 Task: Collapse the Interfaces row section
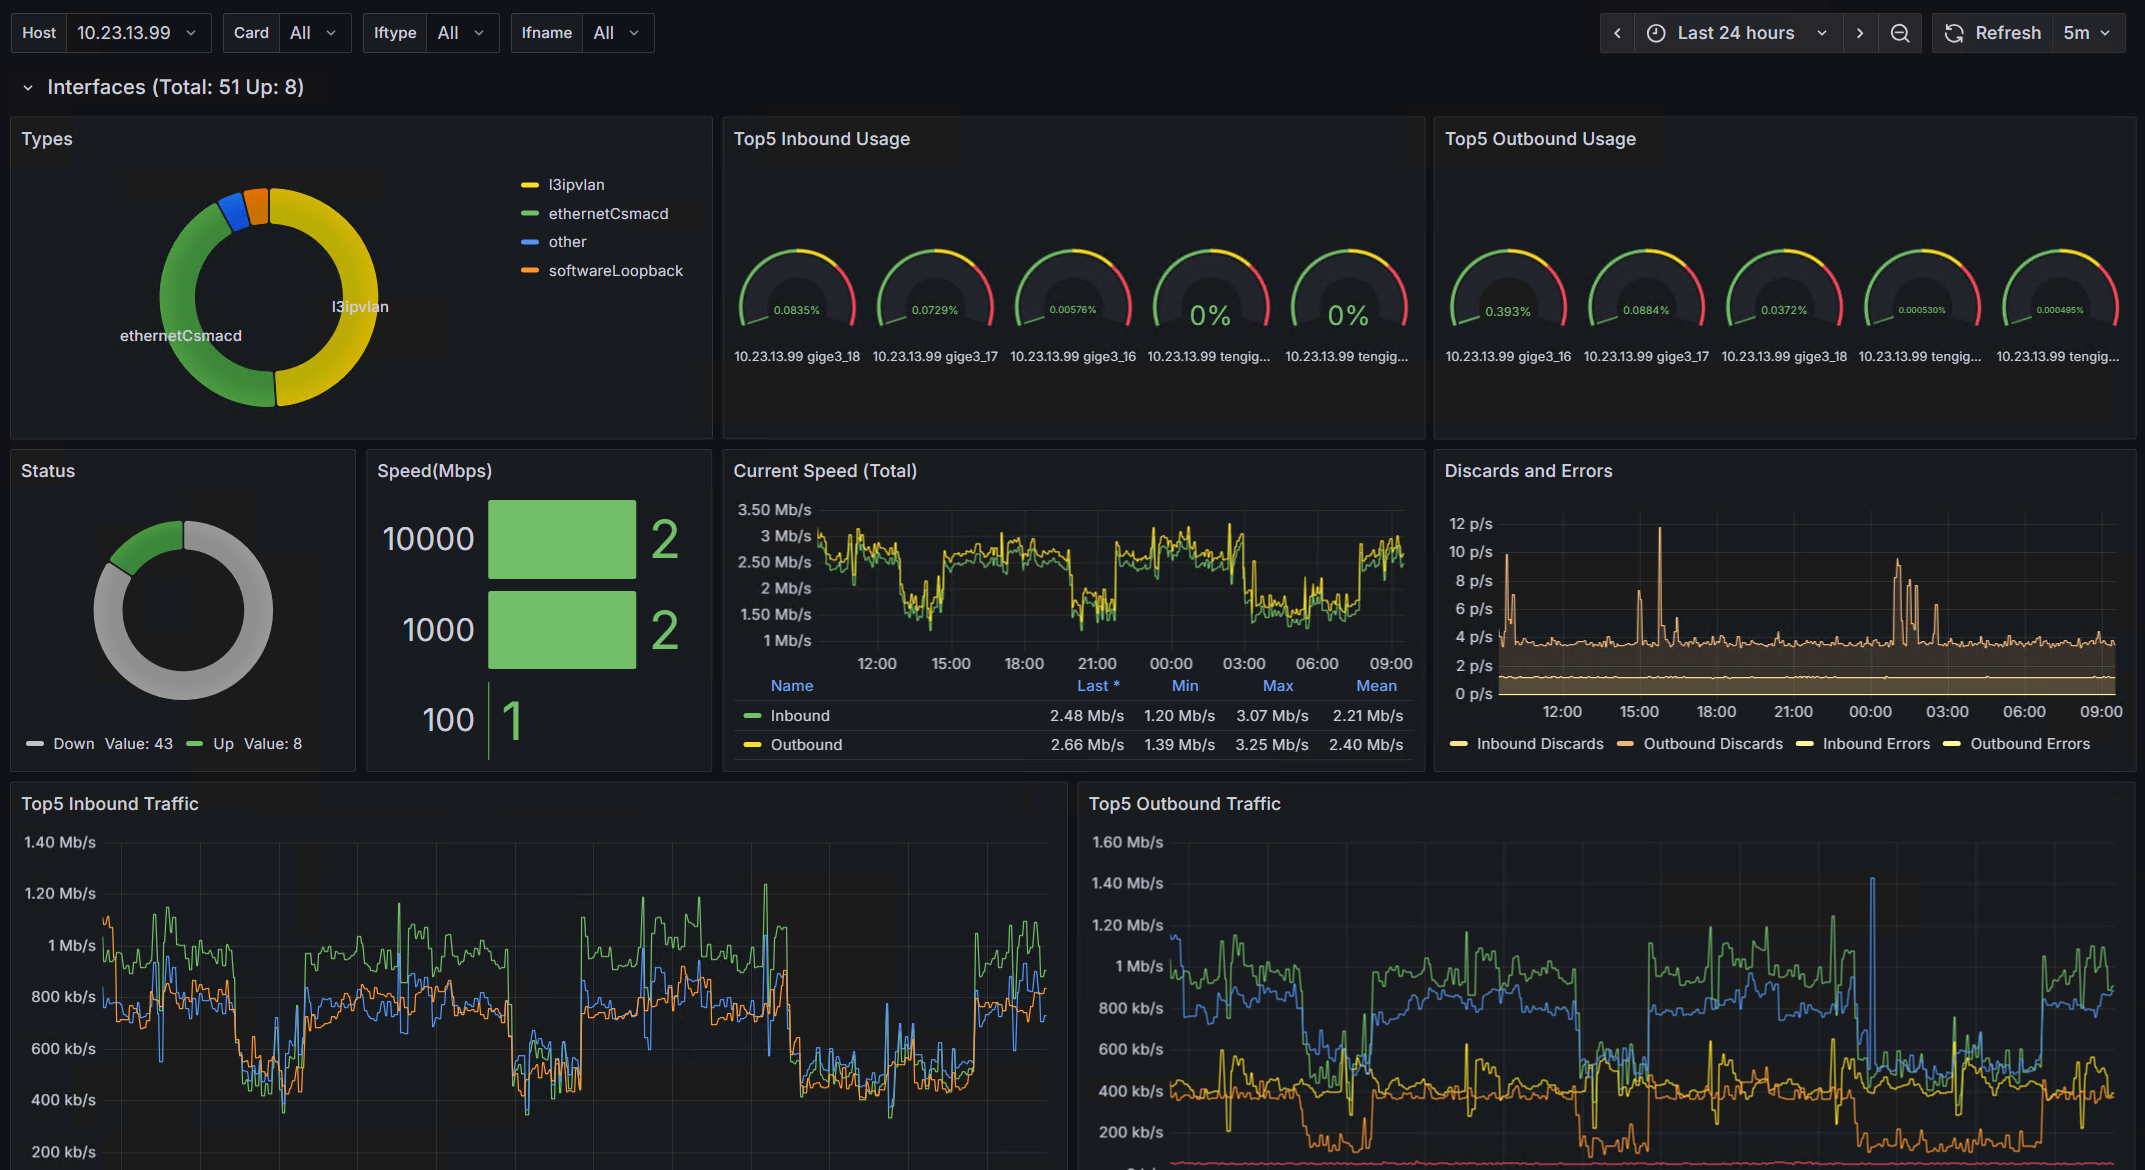click(28, 88)
